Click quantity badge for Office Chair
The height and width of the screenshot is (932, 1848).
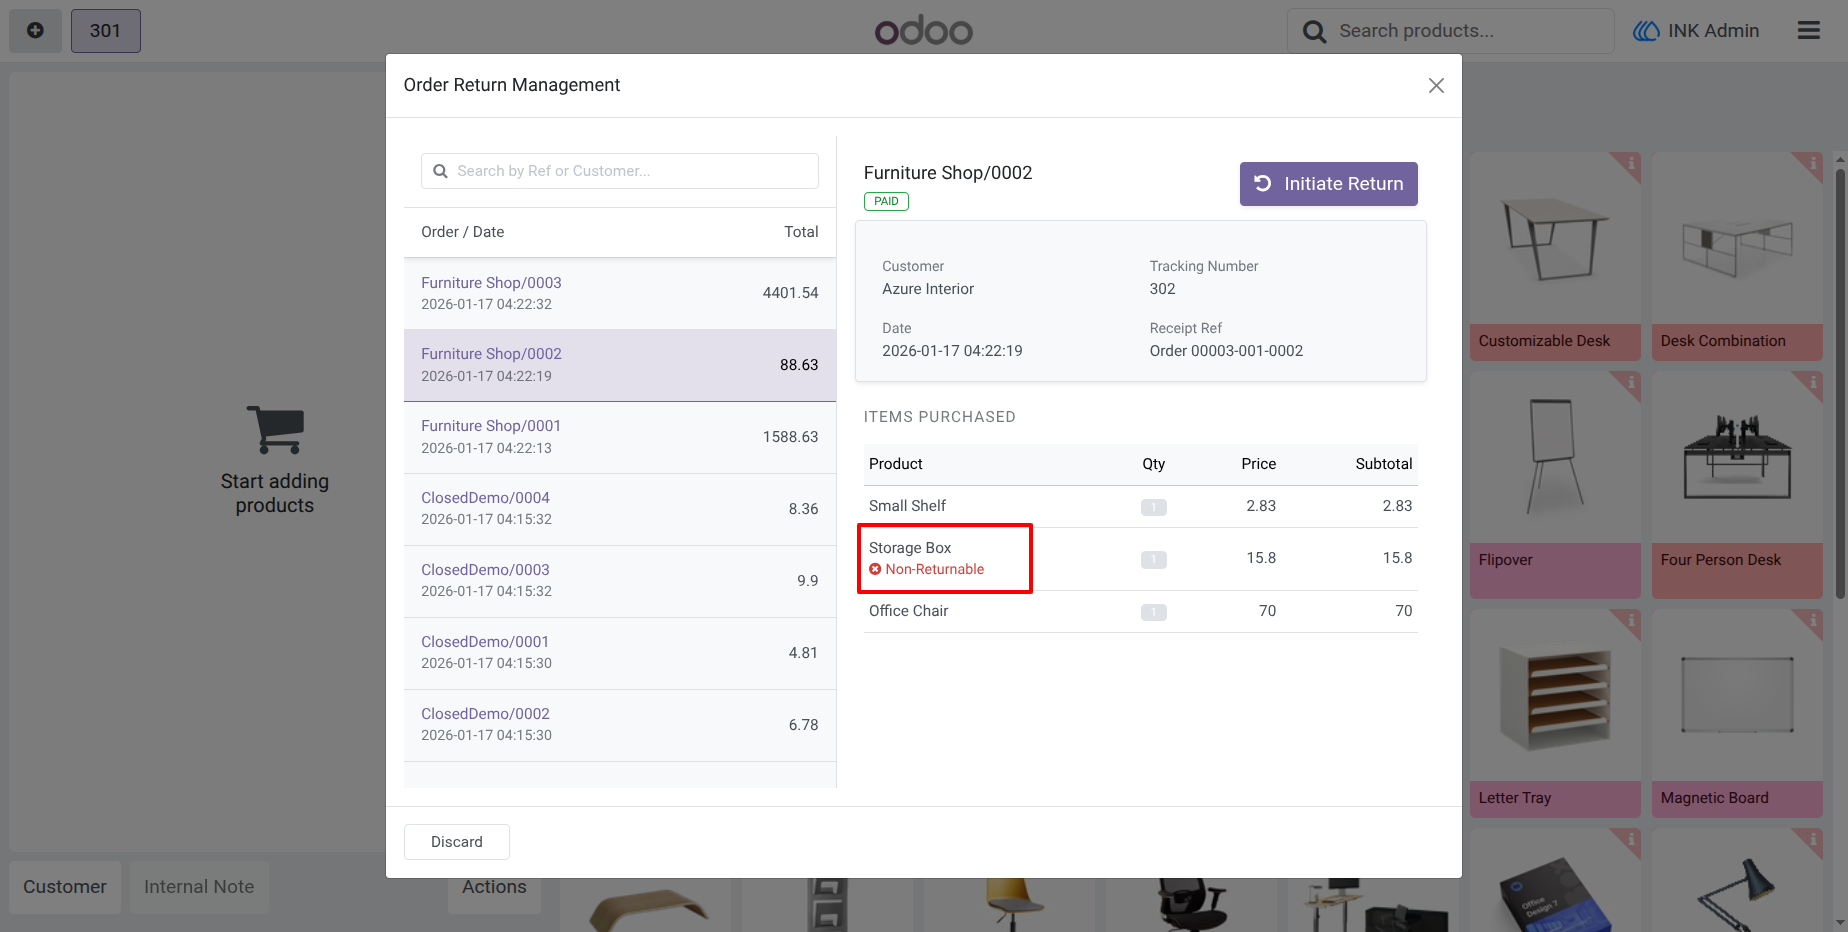coord(1154,612)
